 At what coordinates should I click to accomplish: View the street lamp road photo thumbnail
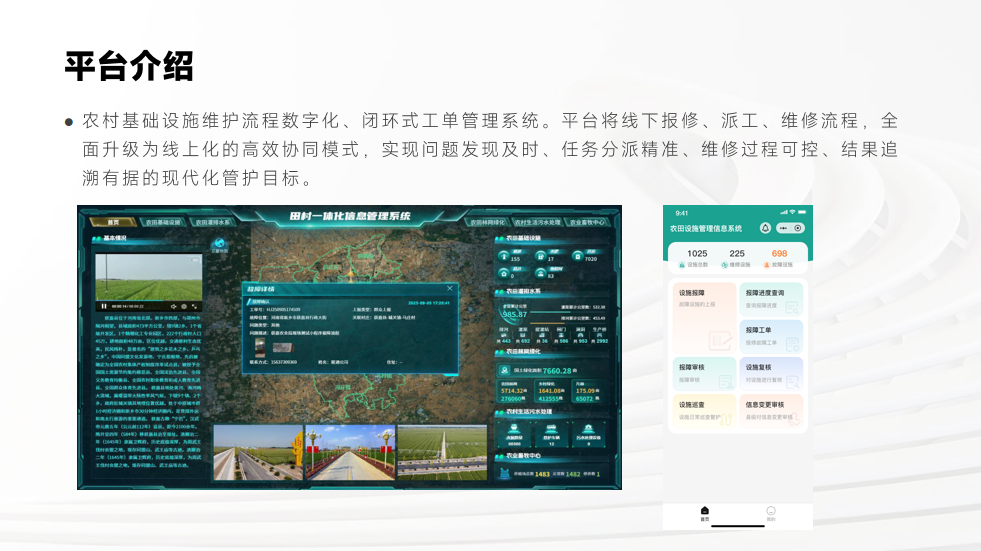tap(350, 453)
